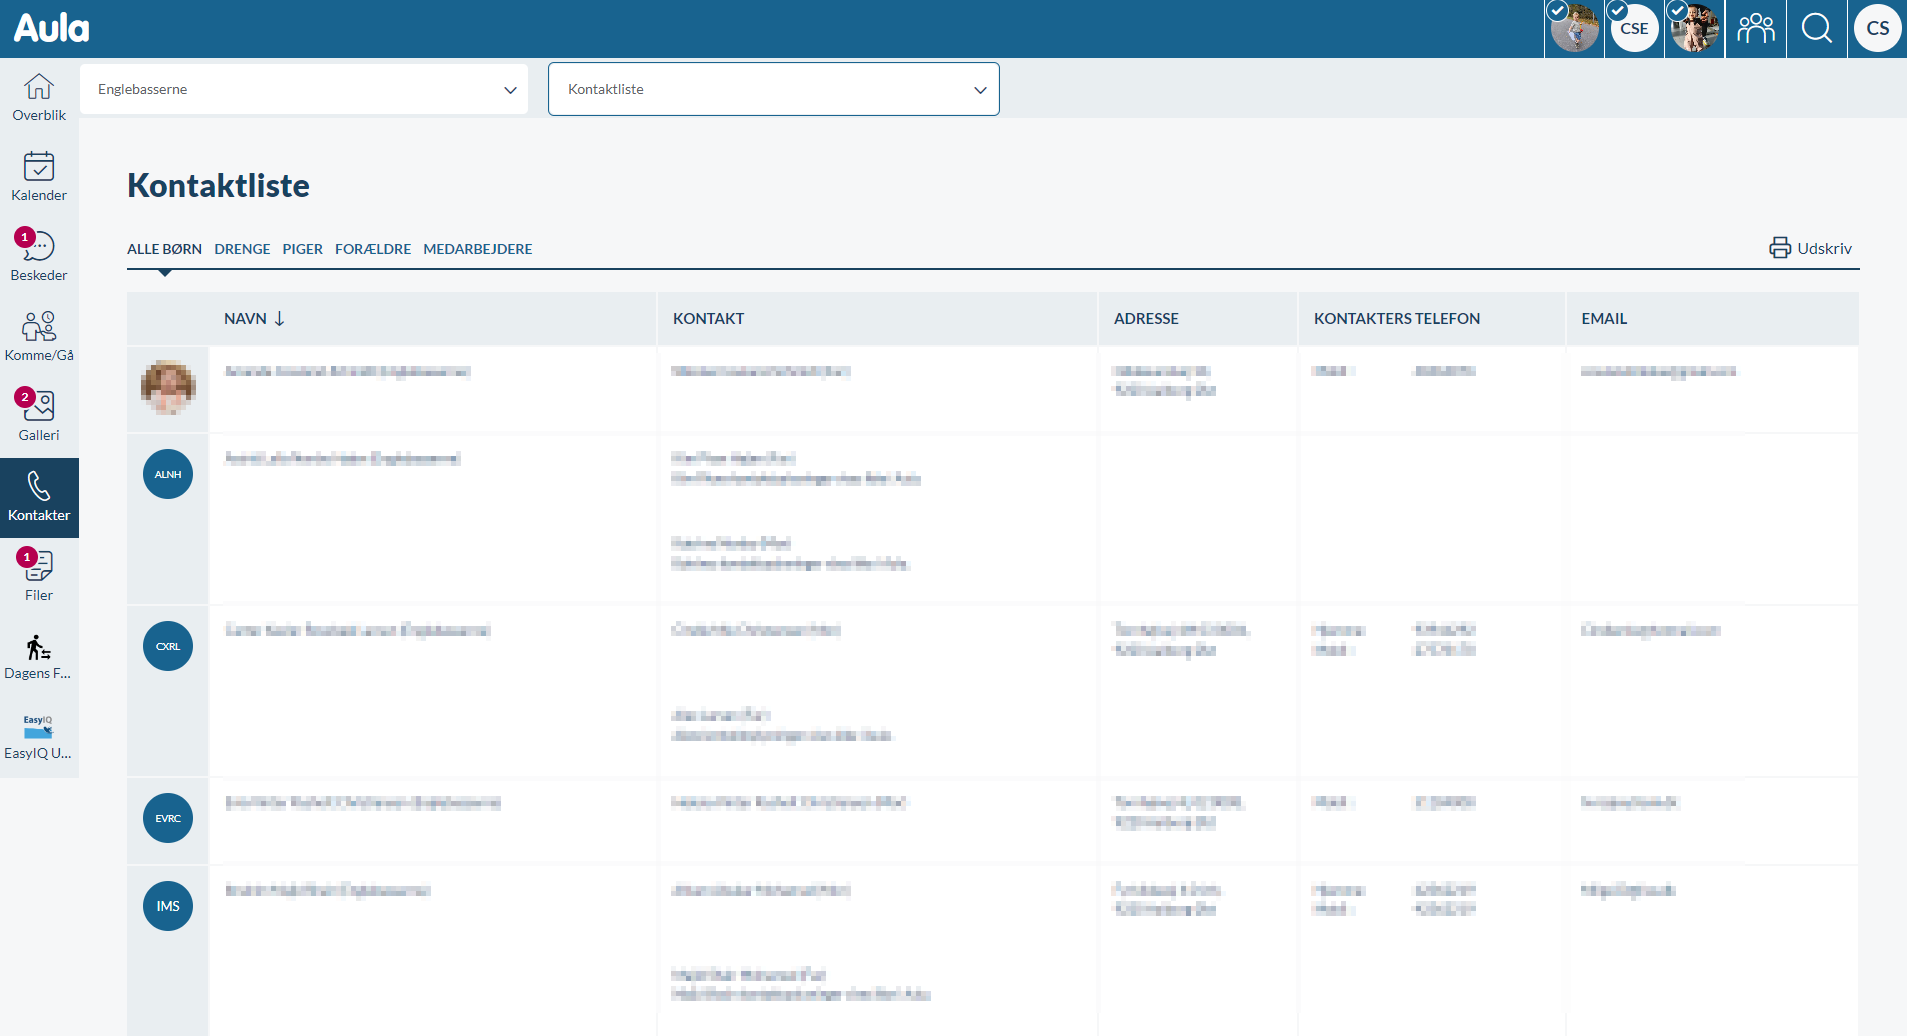Click the search magnifier icon
The height and width of the screenshot is (1036, 1907).
click(1816, 29)
